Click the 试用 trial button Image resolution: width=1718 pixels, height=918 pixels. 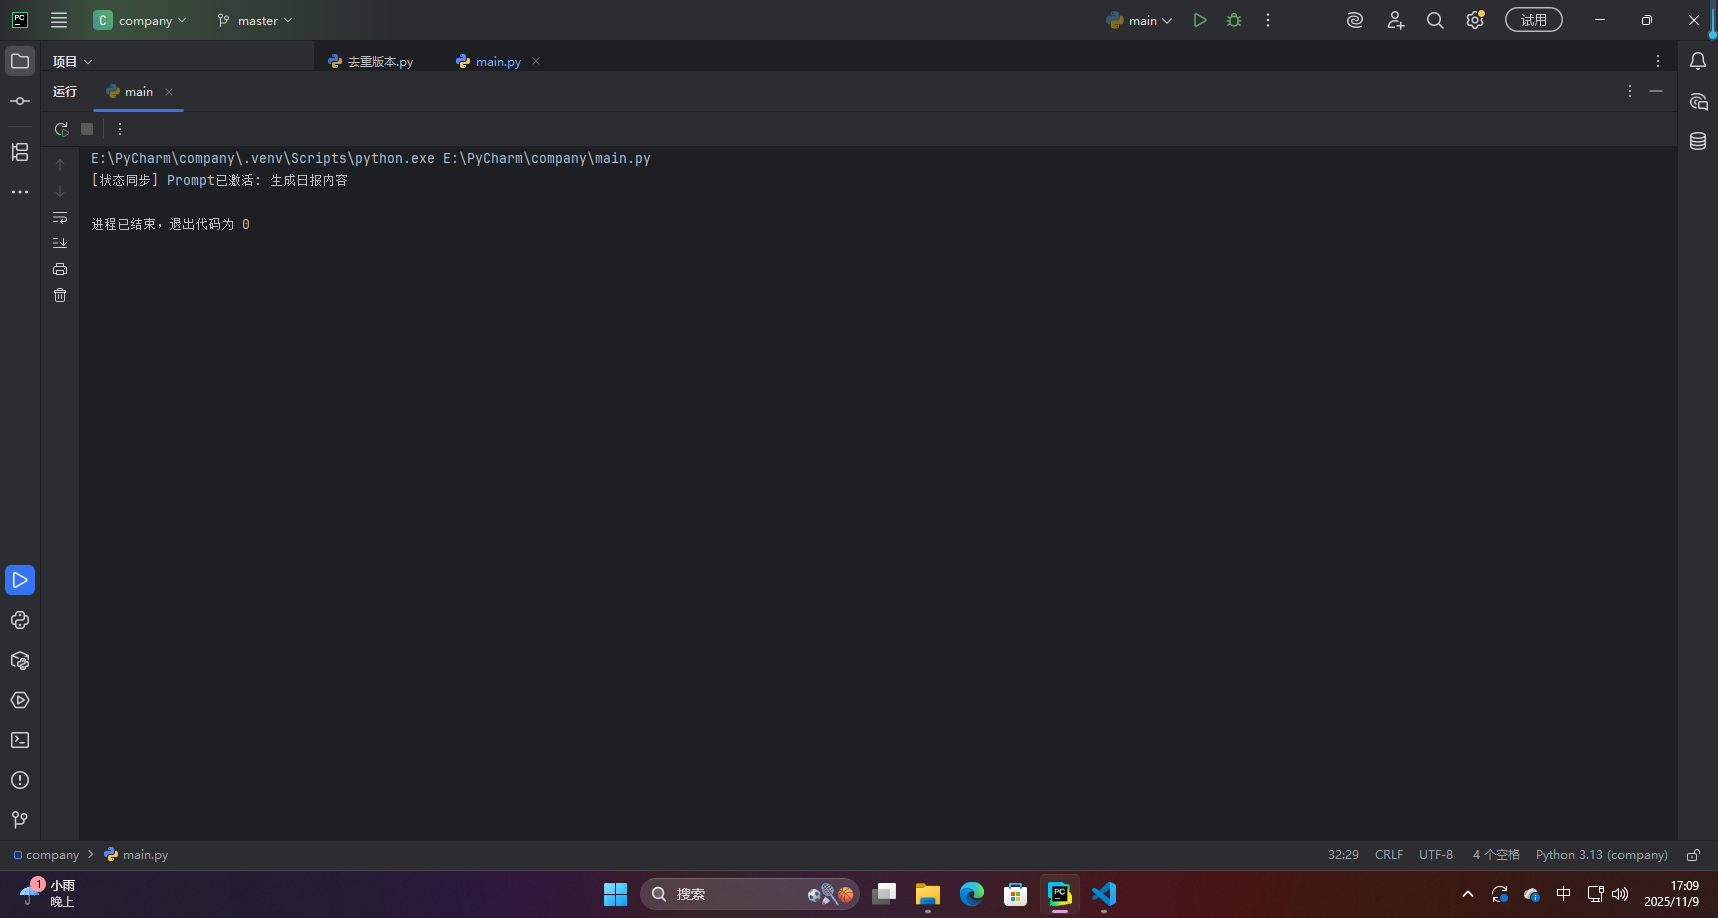click(x=1534, y=20)
